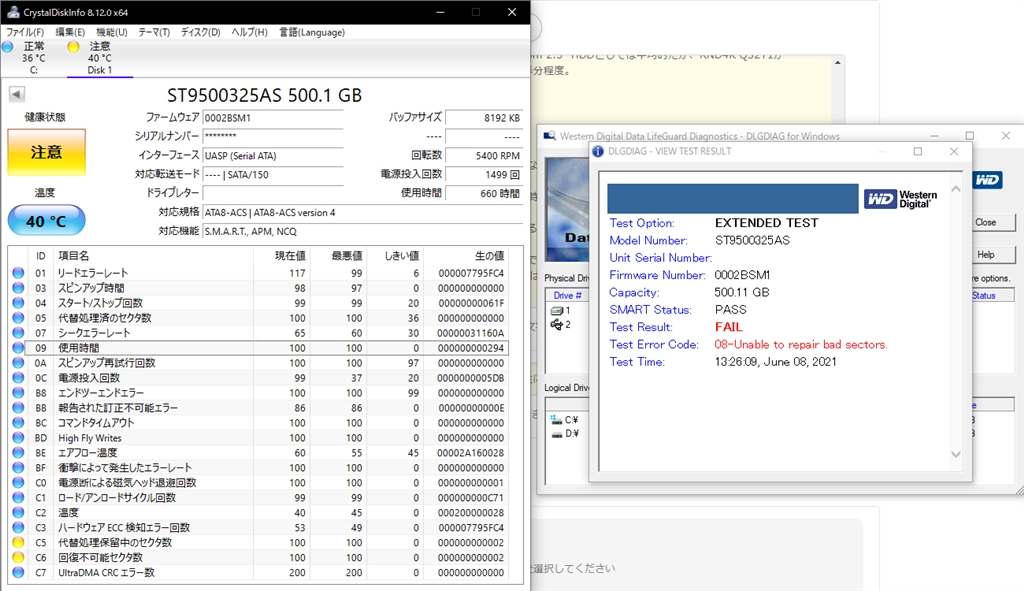This screenshot has height=591, width=1024.
Task: Click the 対応機能 field S.M.A.R.T., APM, NCQ
Action: pos(362,231)
